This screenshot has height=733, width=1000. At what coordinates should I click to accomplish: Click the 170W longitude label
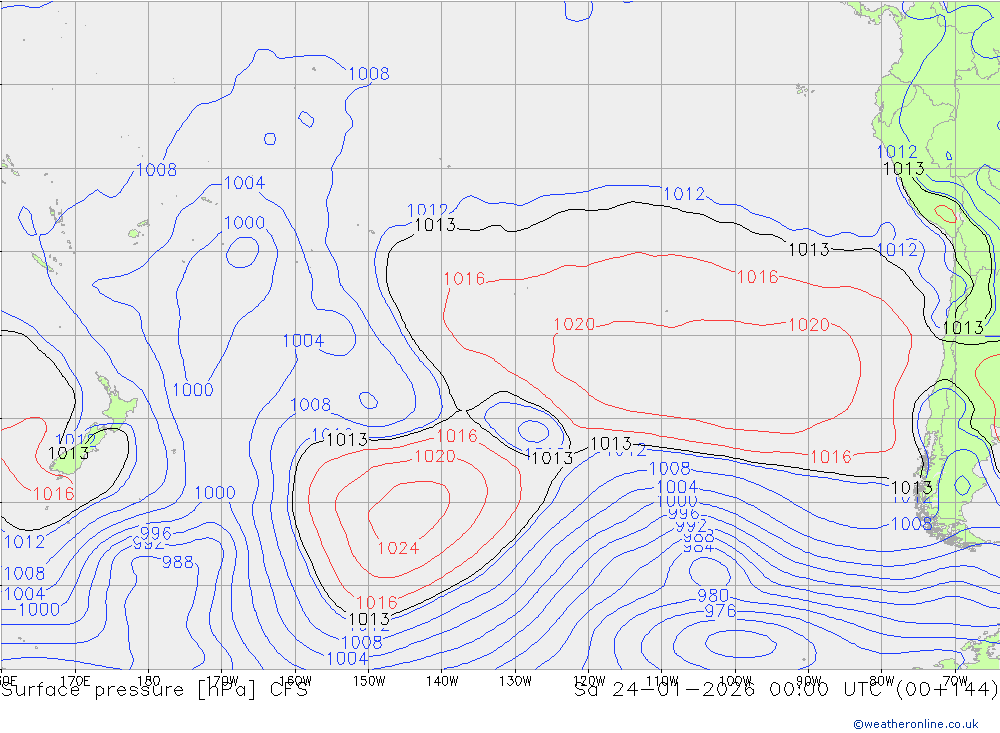222,681
